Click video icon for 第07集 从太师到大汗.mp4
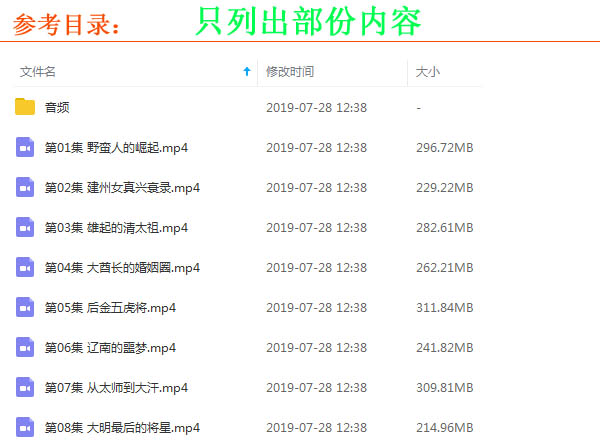This screenshot has width=600, height=446. point(25,387)
